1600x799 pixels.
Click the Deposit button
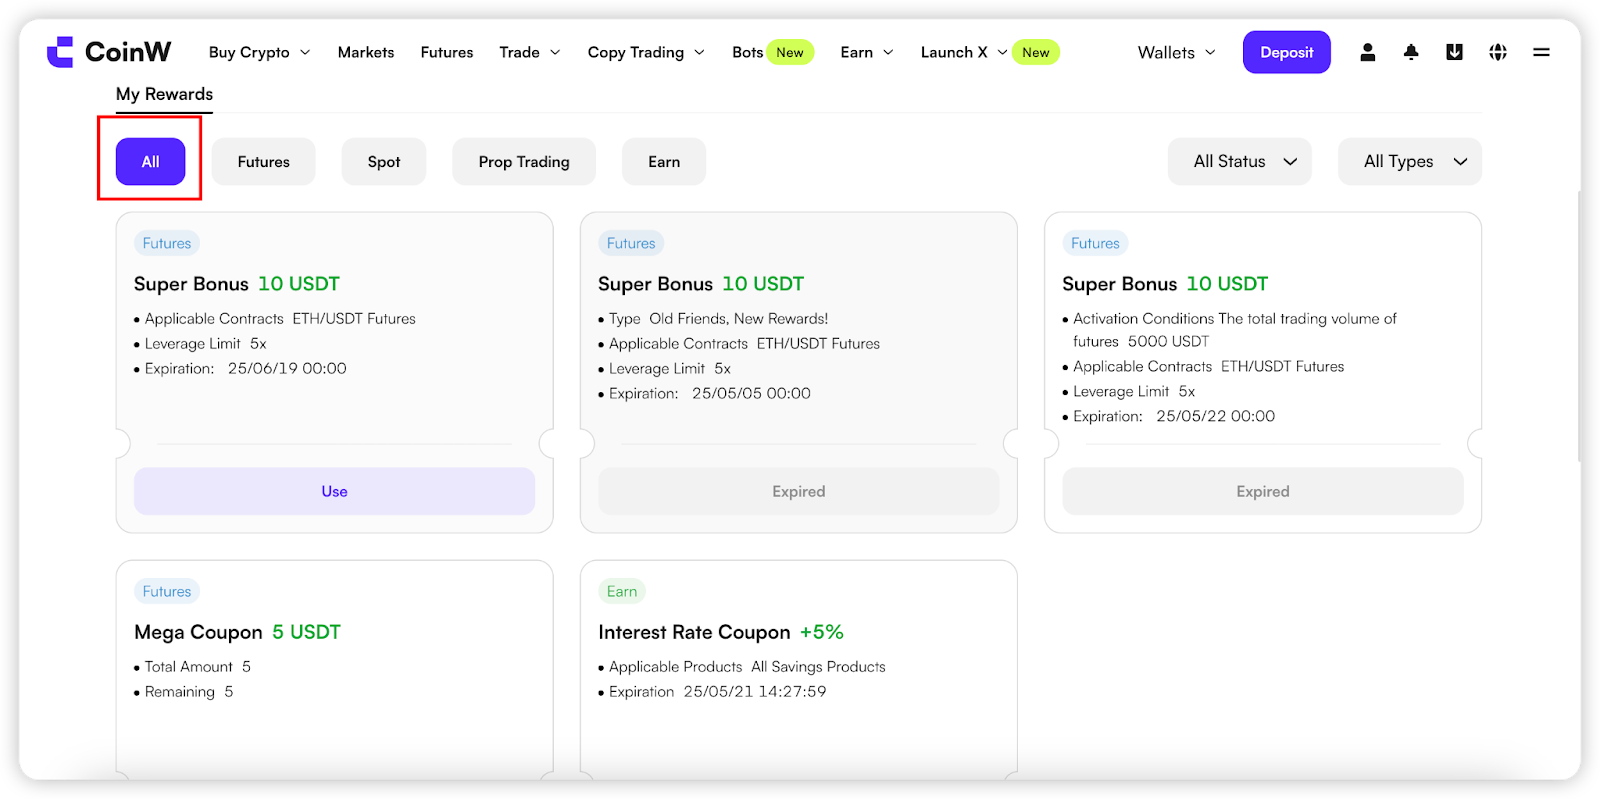(x=1287, y=52)
